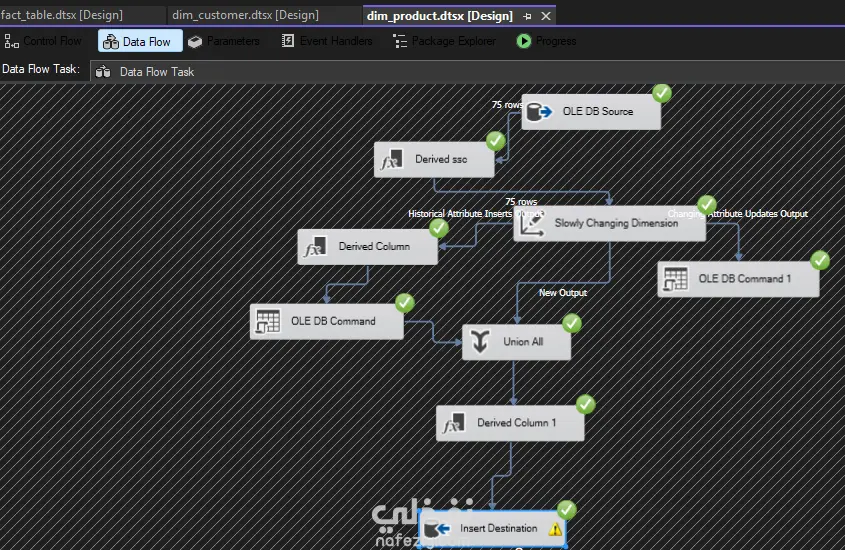Click the Control Flow tab icon
845x550 pixels.
(11, 41)
